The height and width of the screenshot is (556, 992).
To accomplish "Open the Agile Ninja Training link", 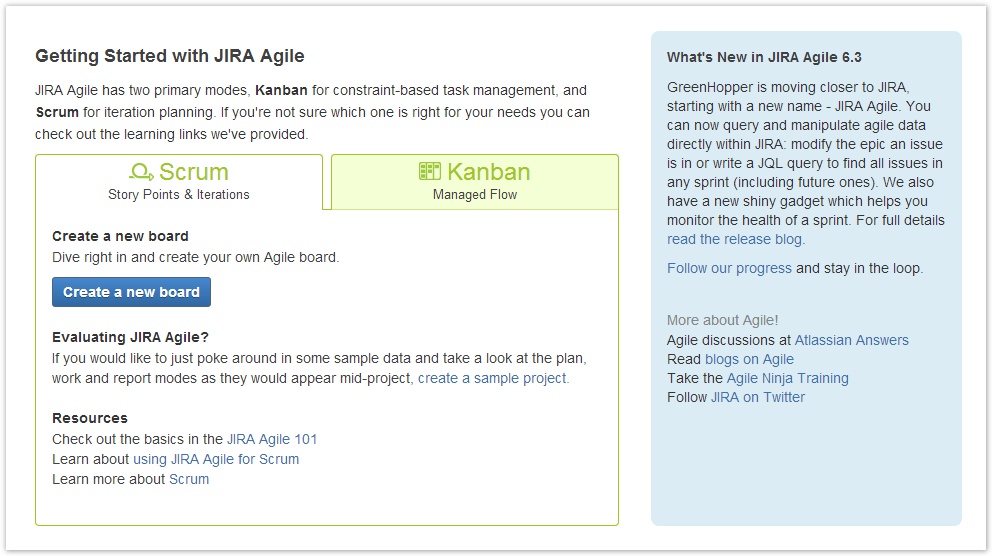I will [788, 378].
